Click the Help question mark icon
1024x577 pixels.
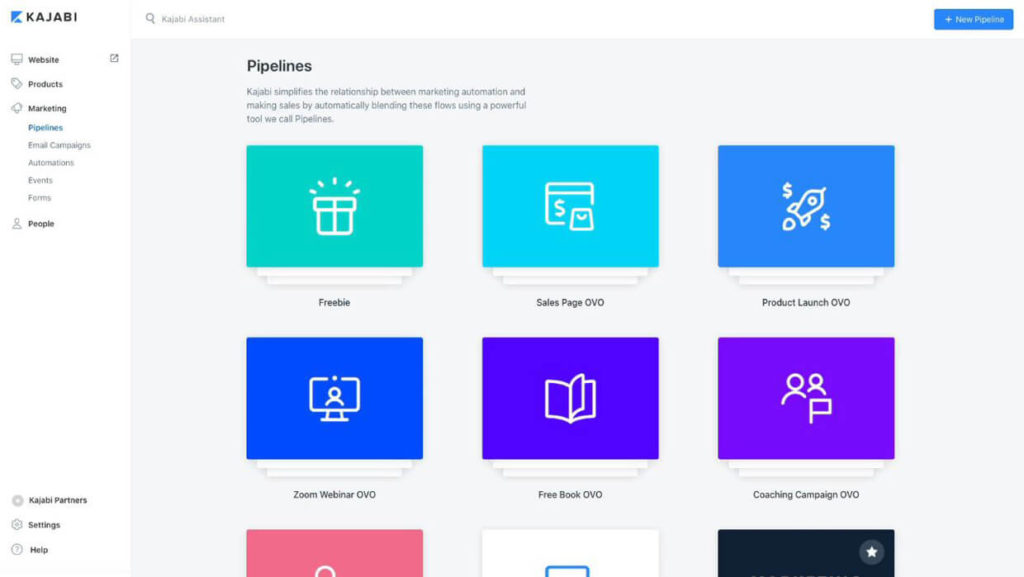tap(17, 550)
